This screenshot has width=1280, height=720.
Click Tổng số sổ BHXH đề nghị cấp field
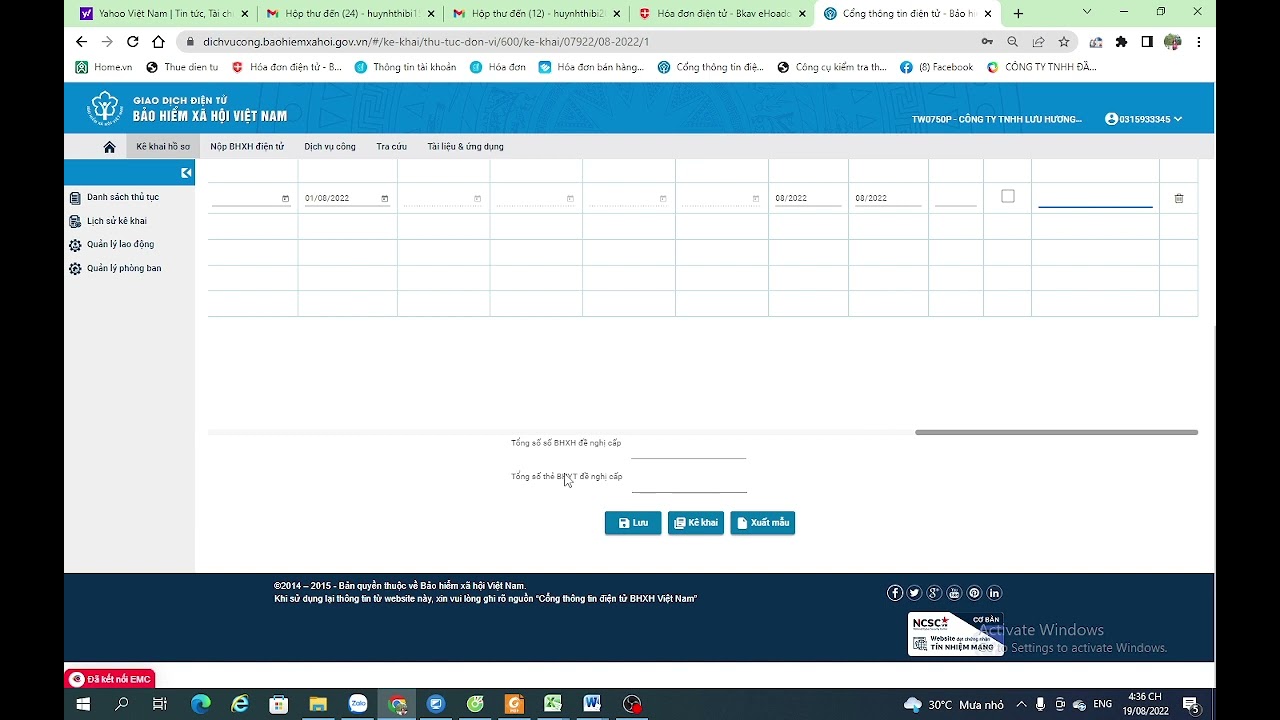coord(689,448)
